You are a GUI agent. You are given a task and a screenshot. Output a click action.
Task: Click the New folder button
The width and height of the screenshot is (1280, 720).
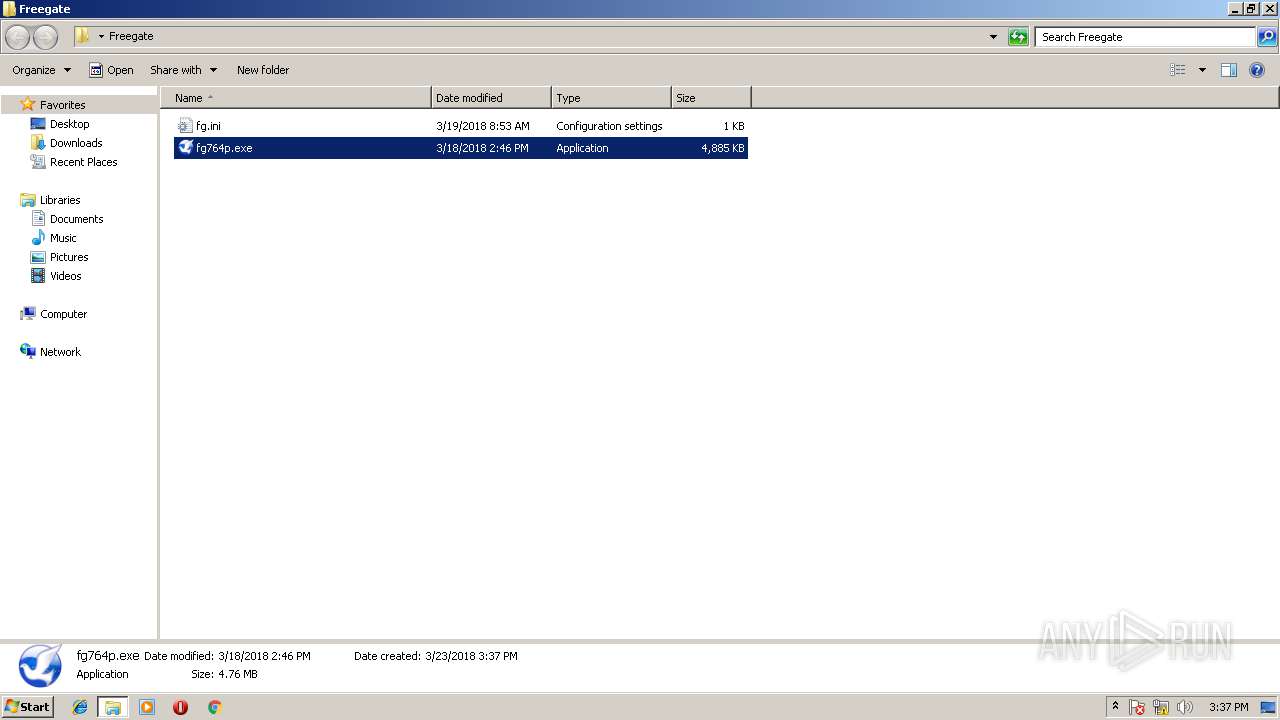point(263,70)
